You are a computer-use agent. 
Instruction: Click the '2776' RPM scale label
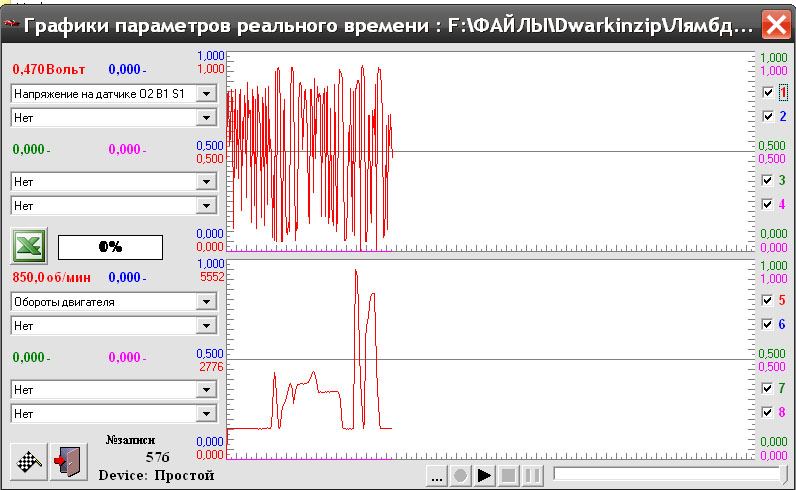pyautogui.click(x=211, y=367)
